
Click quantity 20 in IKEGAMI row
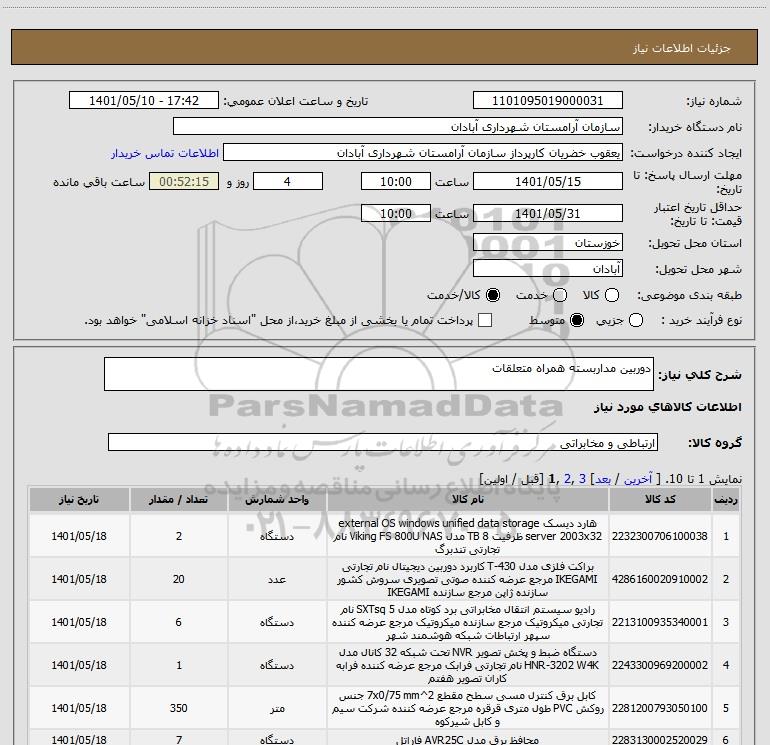[179, 579]
